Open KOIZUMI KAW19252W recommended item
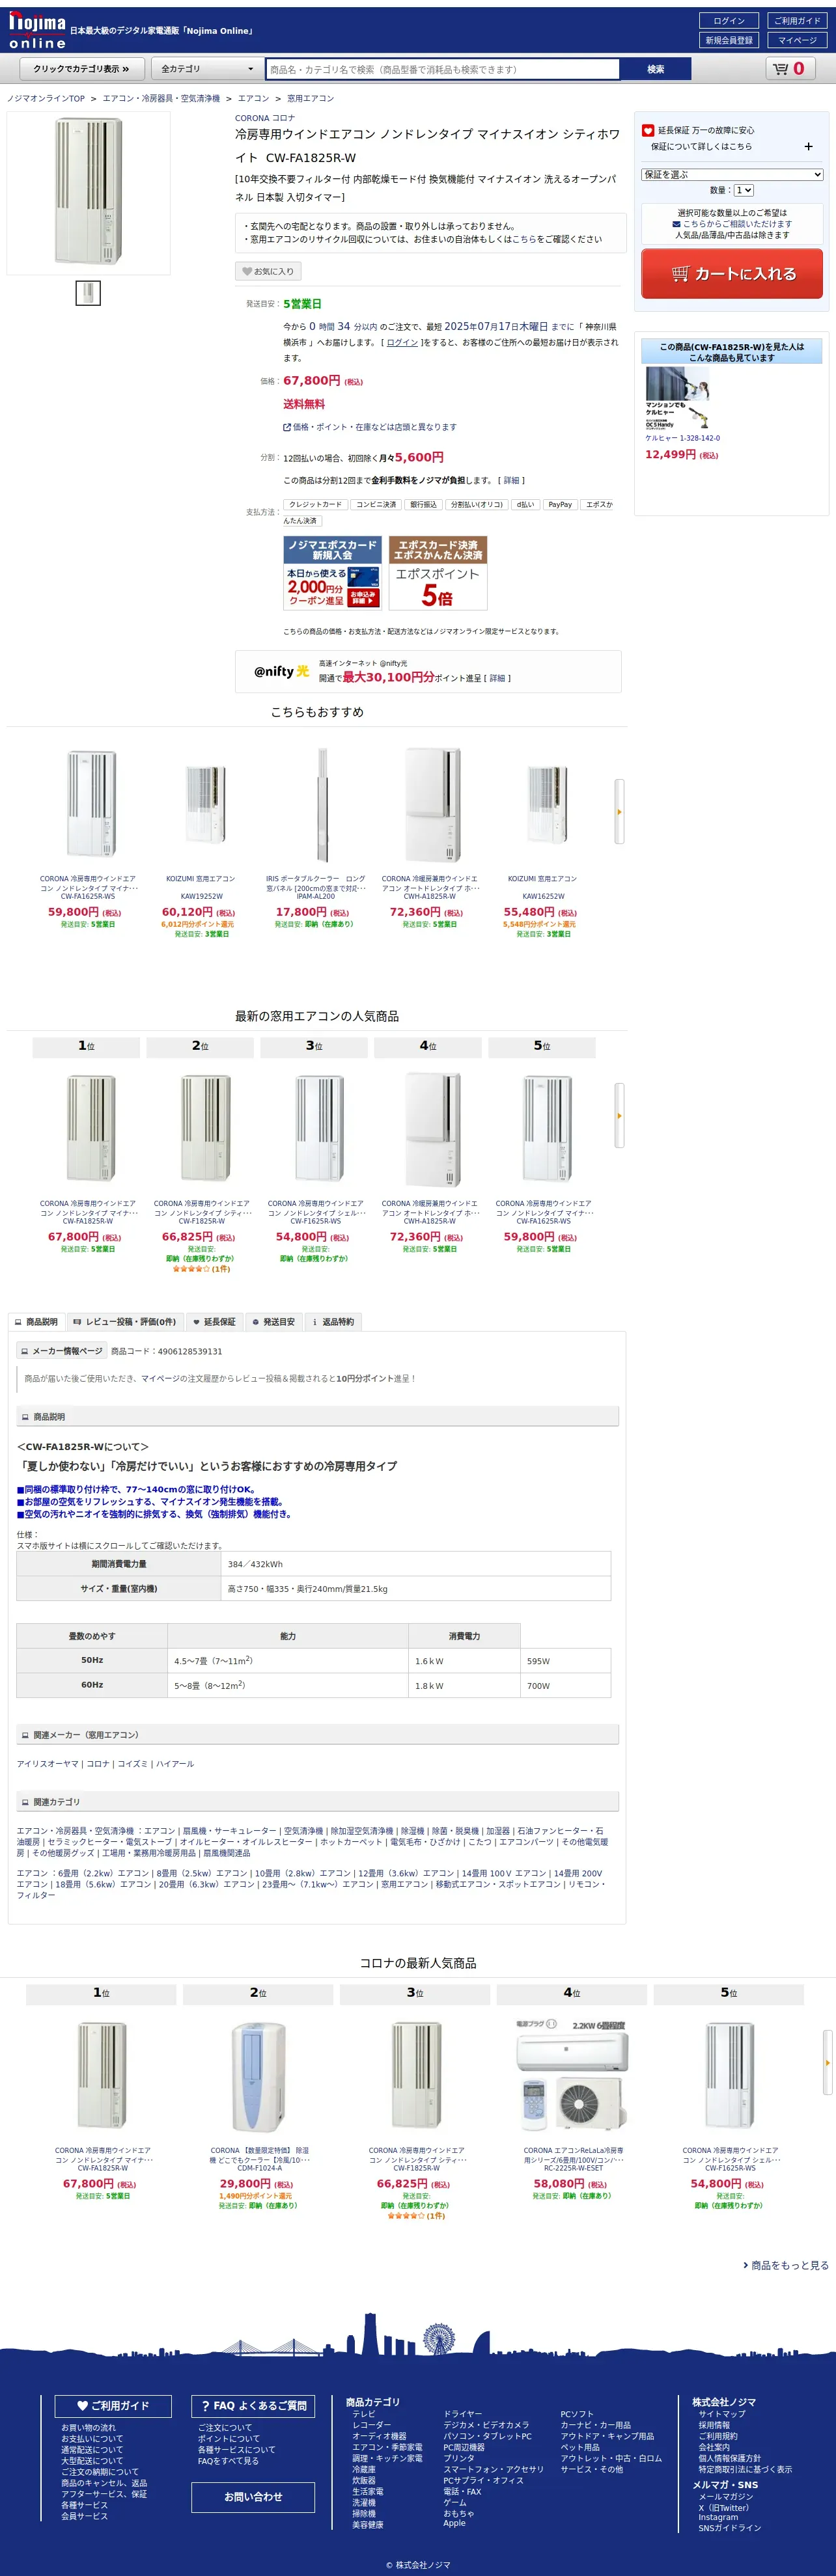This screenshot has height=2576, width=836. [x=203, y=804]
